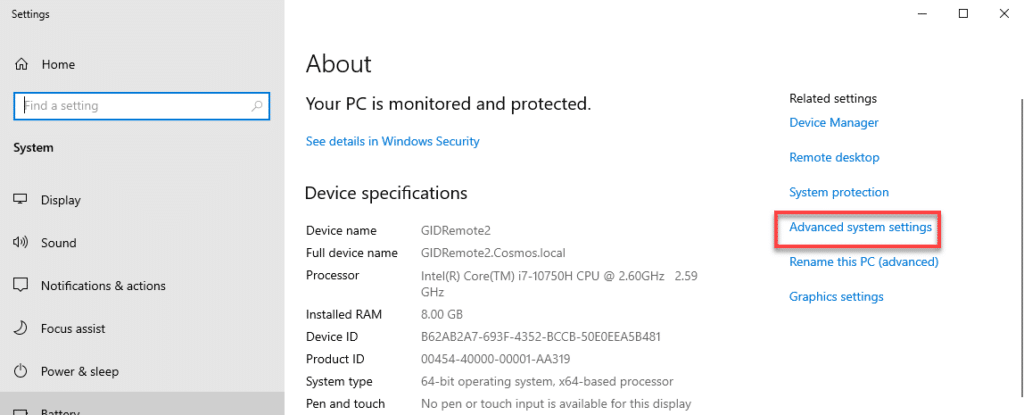Click the Power & sleep icon
This screenshot has width=1024, height=415.
[21, 372]
